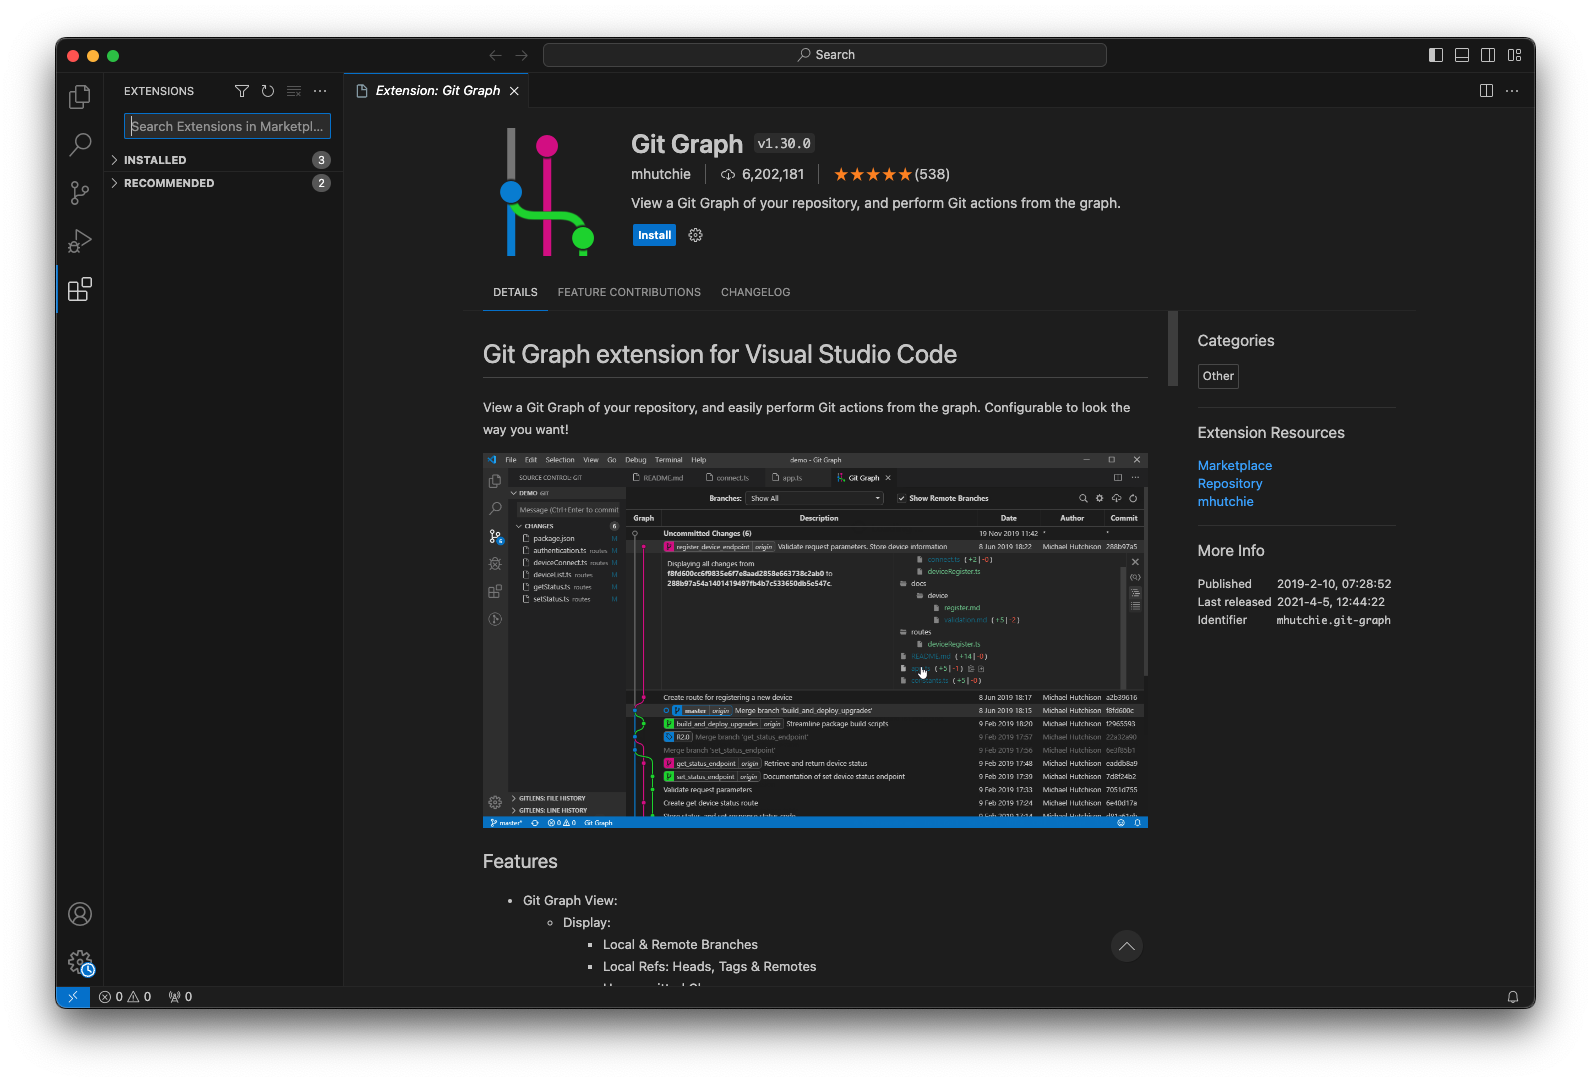Screen dimensions: 1591x1082
Task: Click the Other category tag
Action: coord(1218,376)
